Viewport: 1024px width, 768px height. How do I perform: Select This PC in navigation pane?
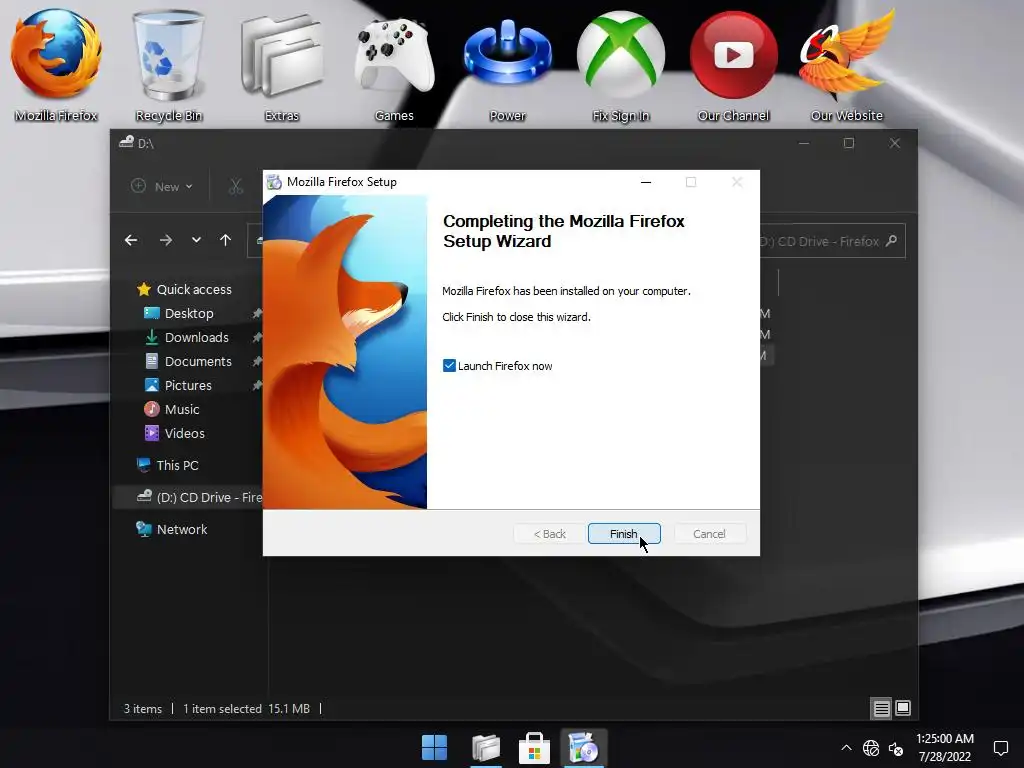tap(168, 466)
